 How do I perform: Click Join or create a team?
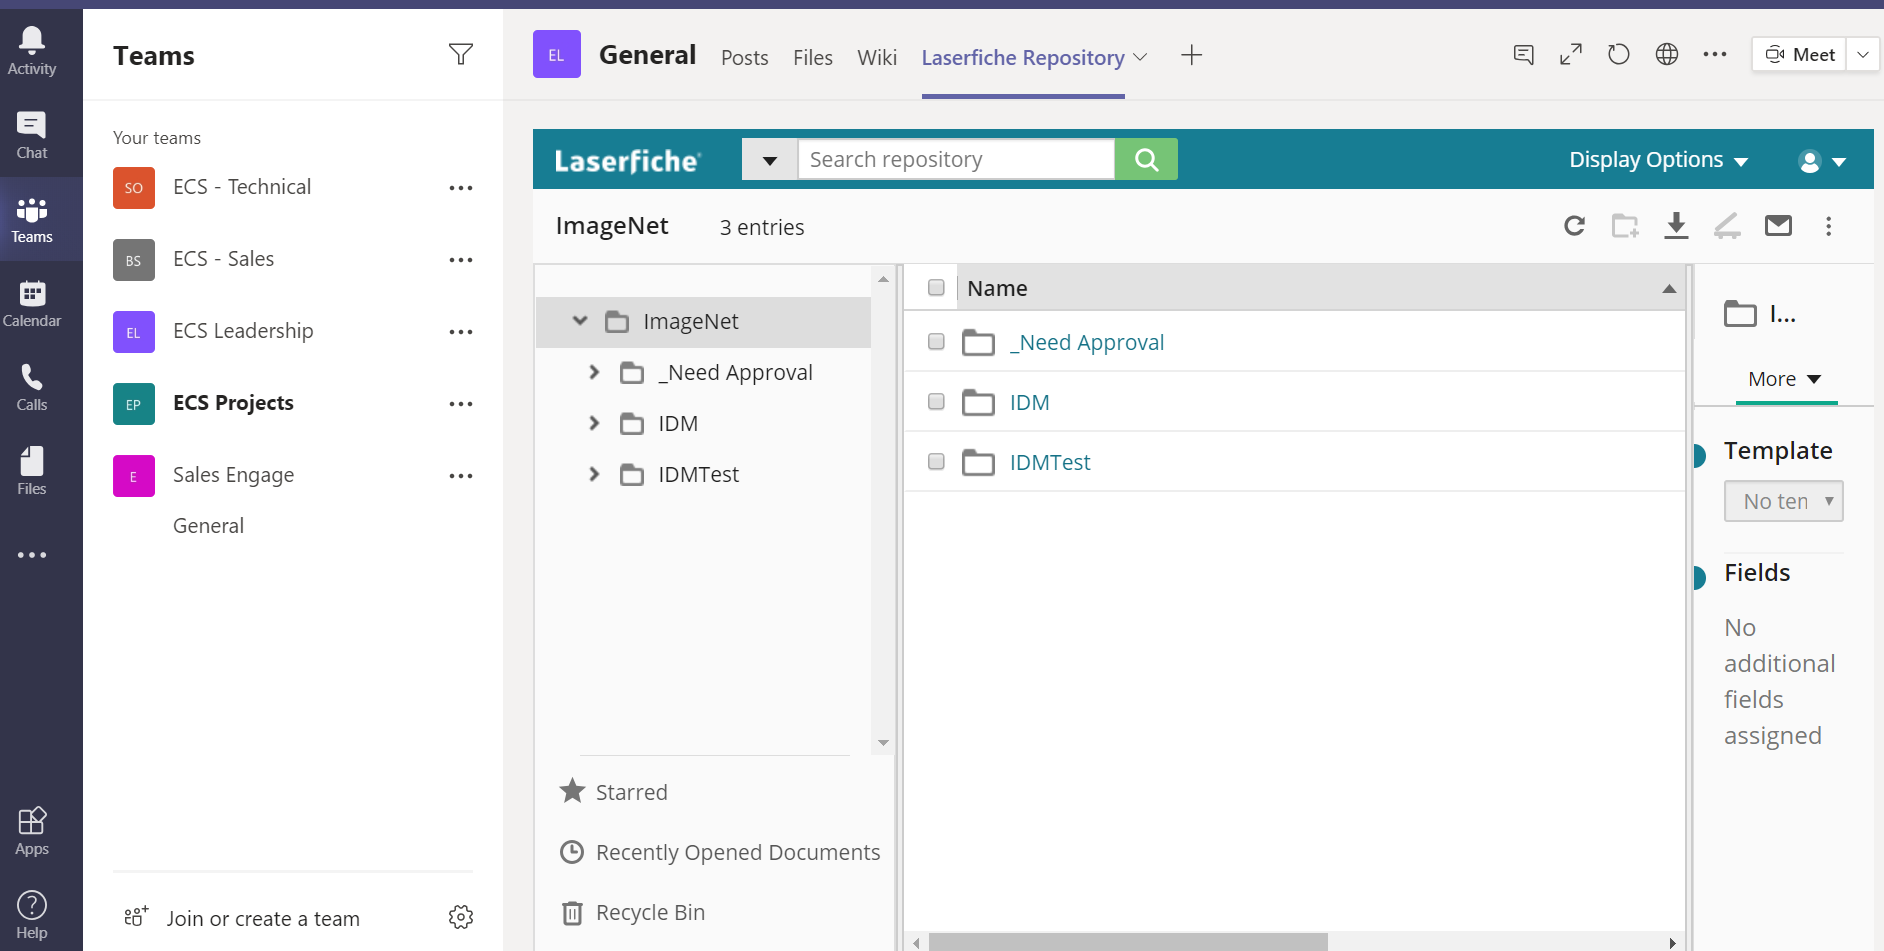pos(241,918)
